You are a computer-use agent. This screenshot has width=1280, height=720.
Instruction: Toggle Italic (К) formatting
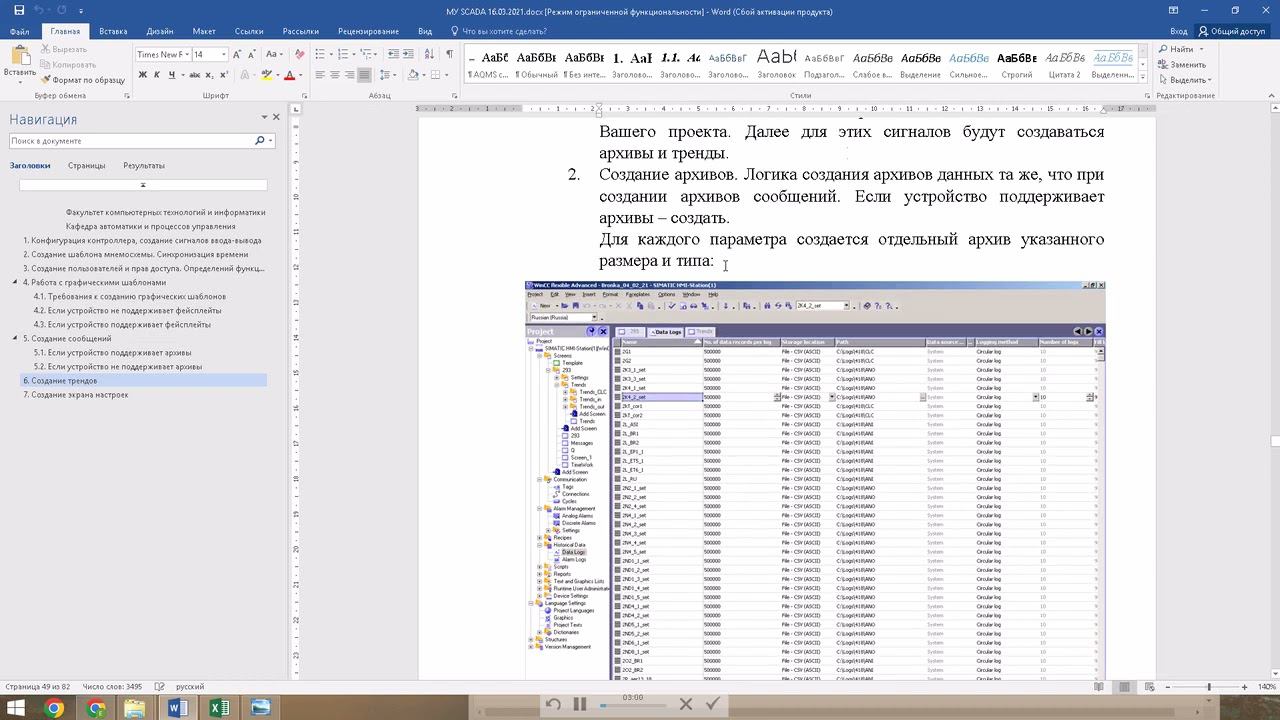158,75
